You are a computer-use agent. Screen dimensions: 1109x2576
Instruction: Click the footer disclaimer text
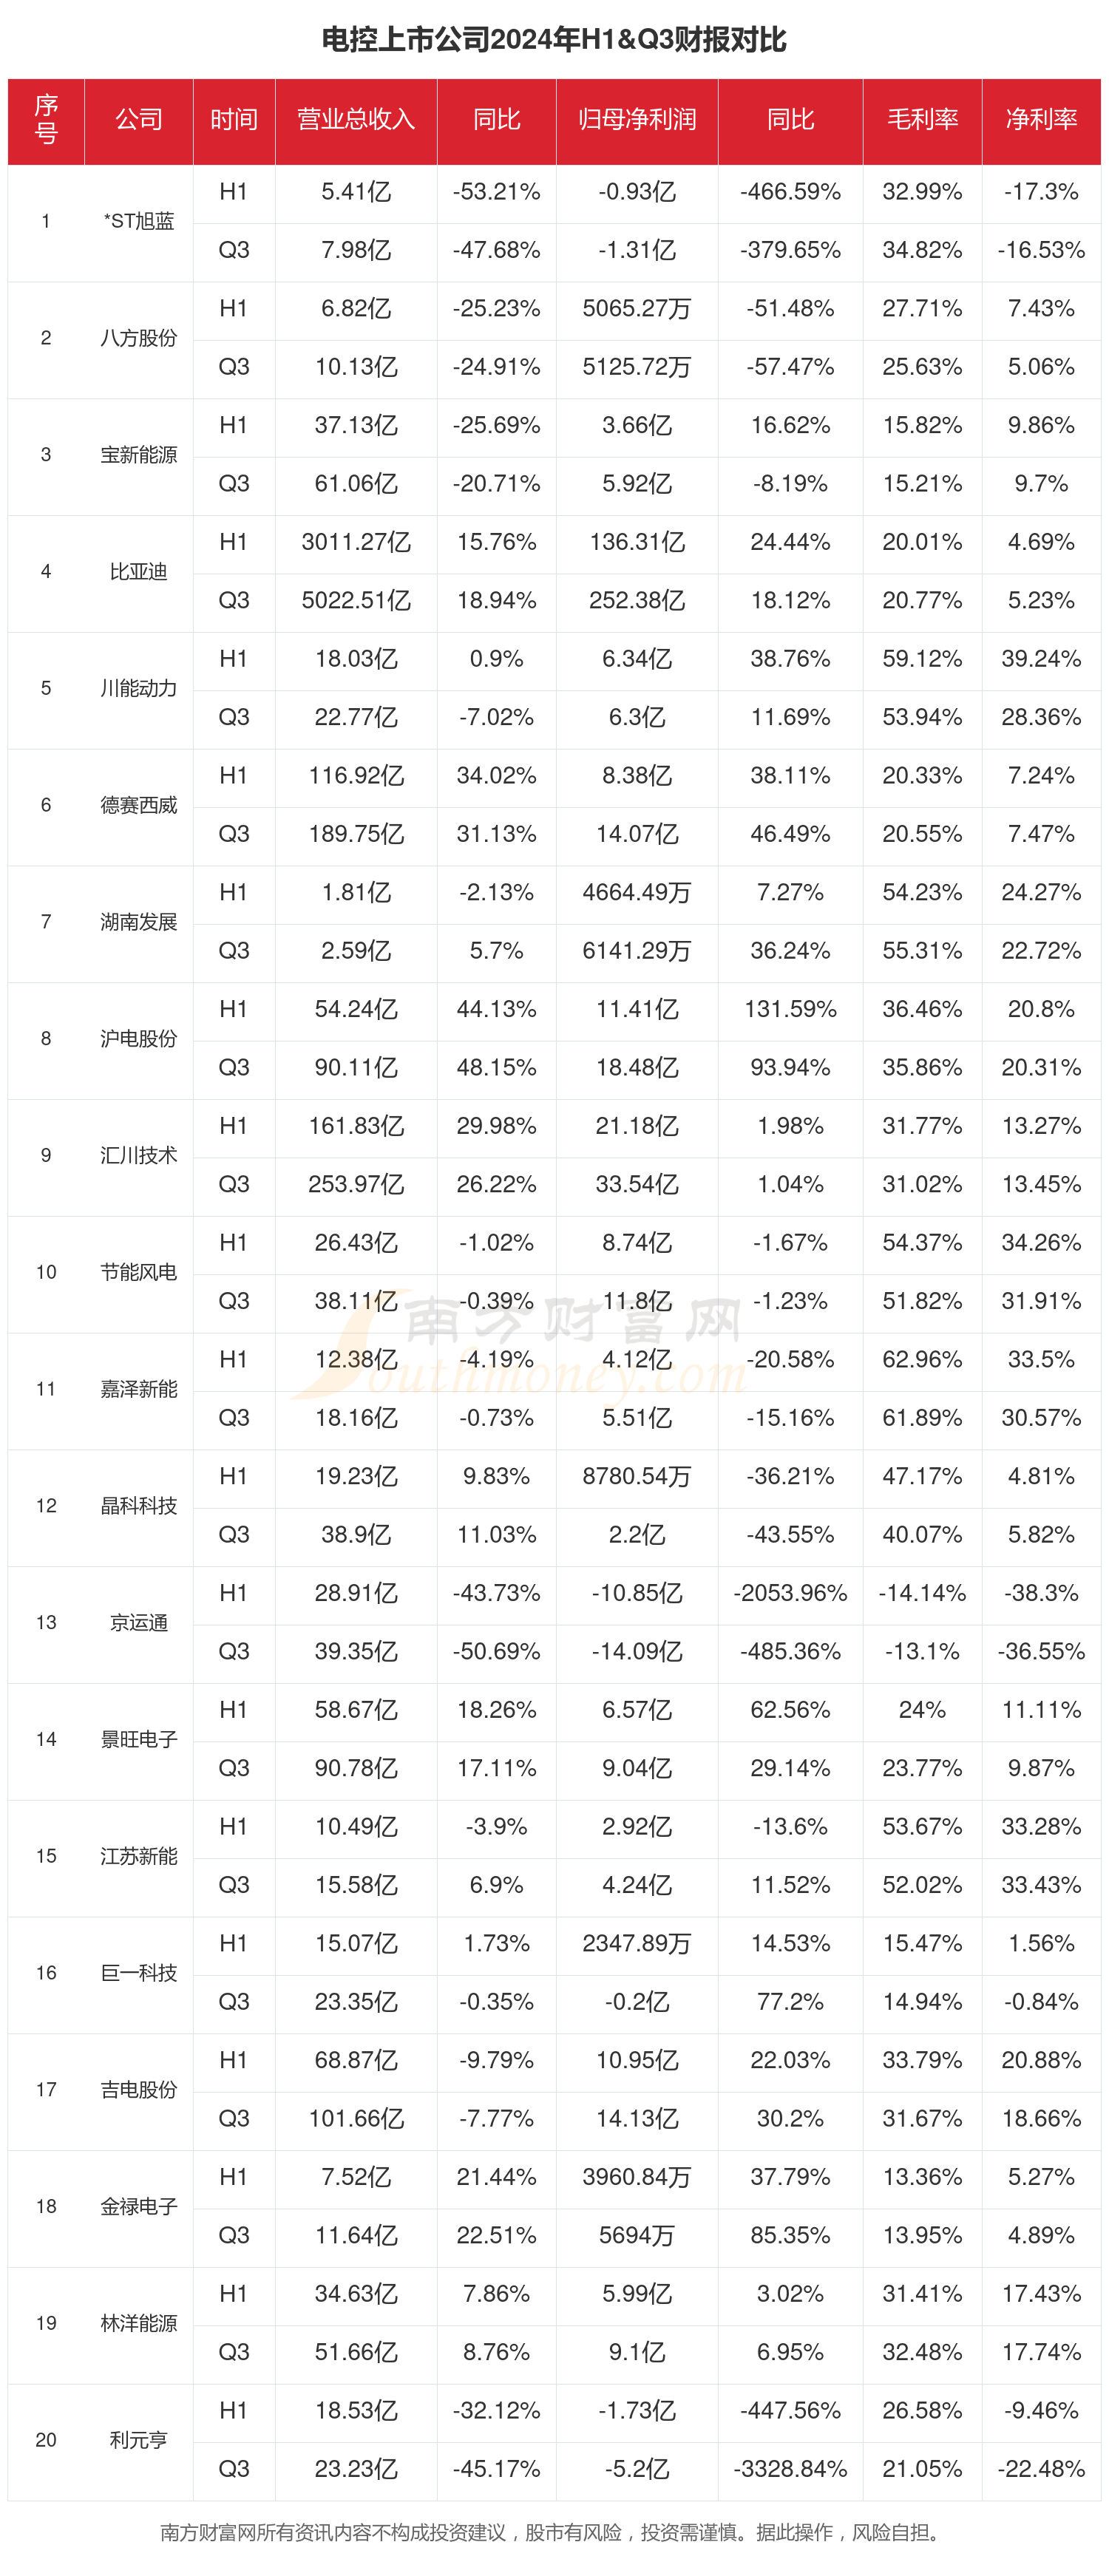(554, 2533)
